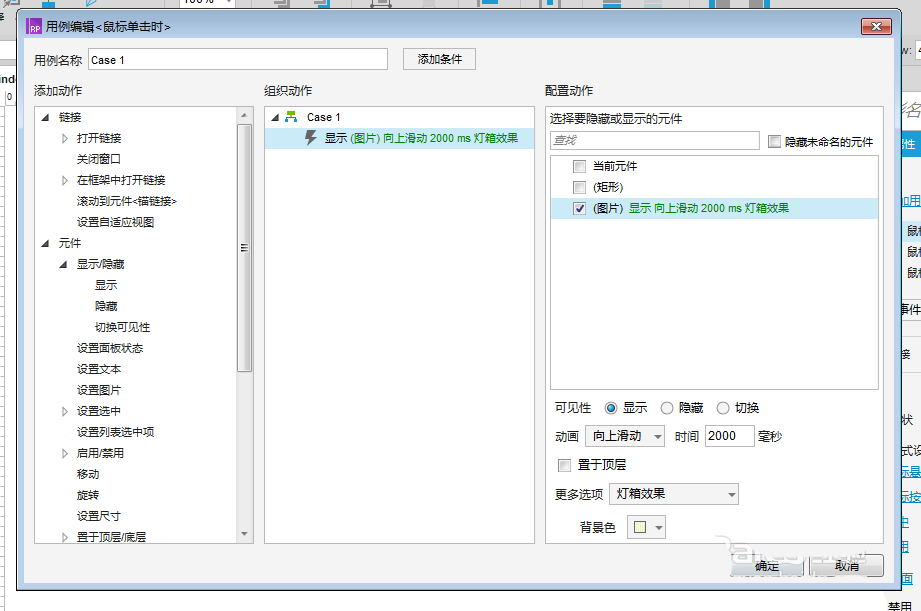Select the 切换 visibility radio button
The width and height of the screenshot is (921, 611).
723,408
